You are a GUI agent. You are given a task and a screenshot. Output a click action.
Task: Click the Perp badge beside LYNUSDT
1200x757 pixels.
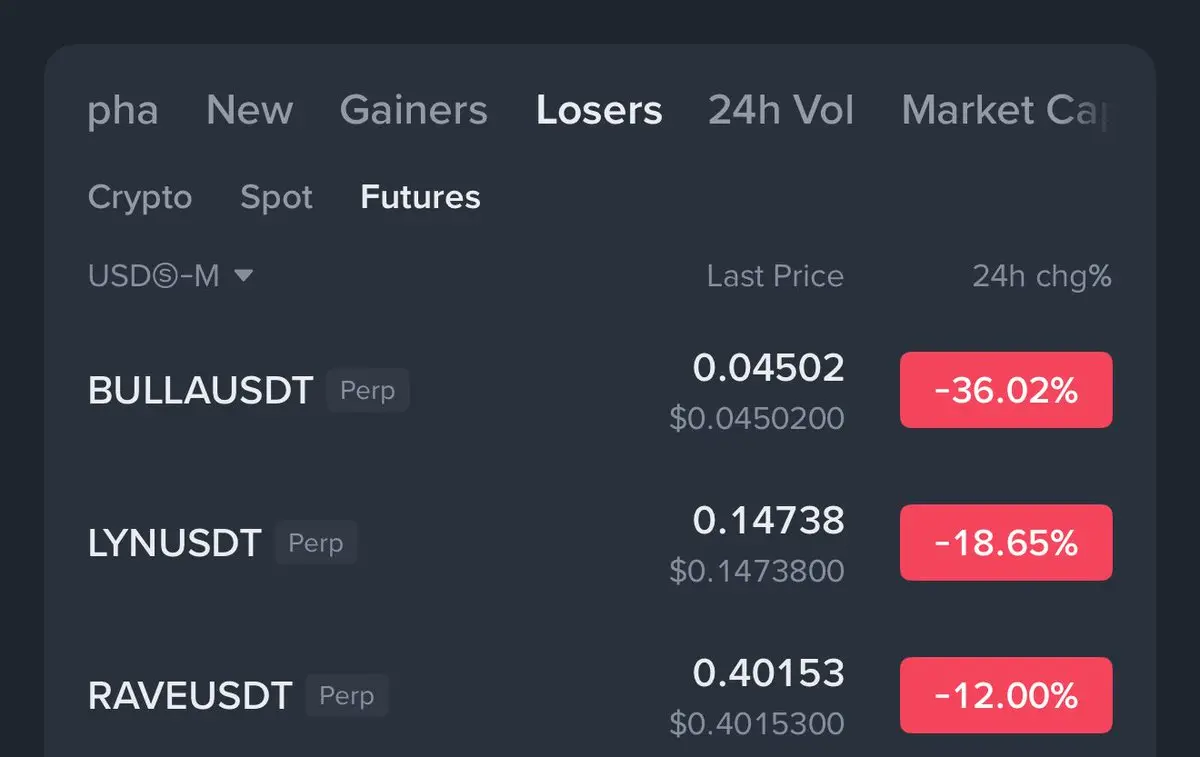(x=316, y=543)
